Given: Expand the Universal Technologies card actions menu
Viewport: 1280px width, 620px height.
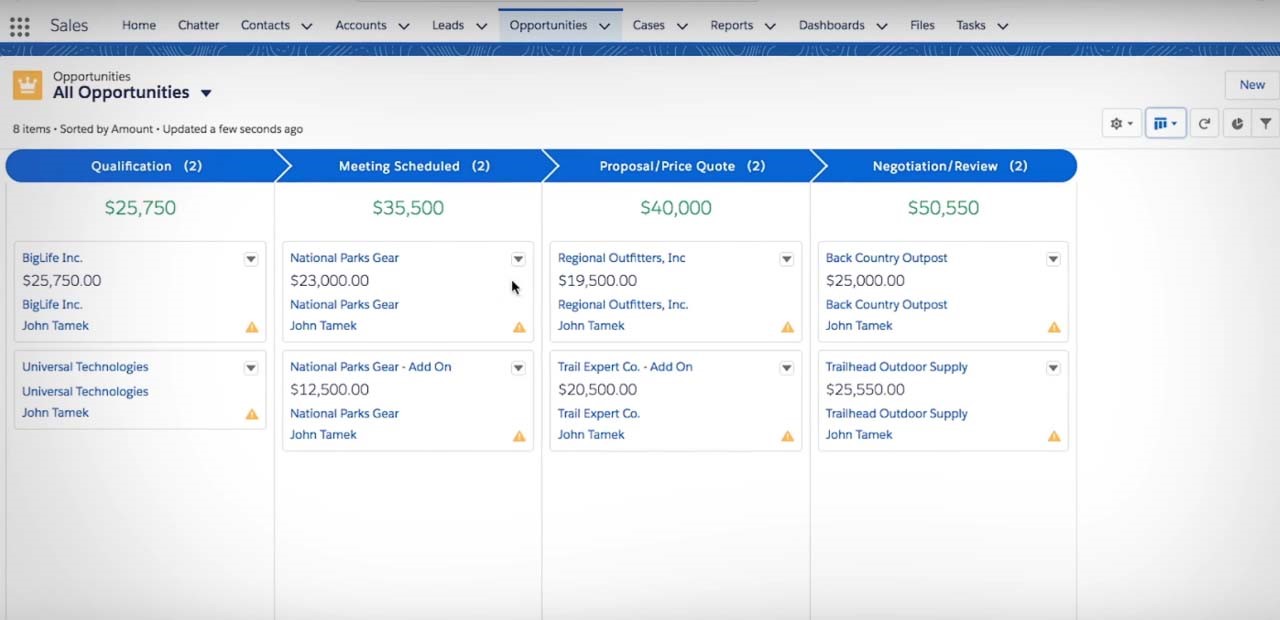Looking at the screenshot, I should point(251,368).
